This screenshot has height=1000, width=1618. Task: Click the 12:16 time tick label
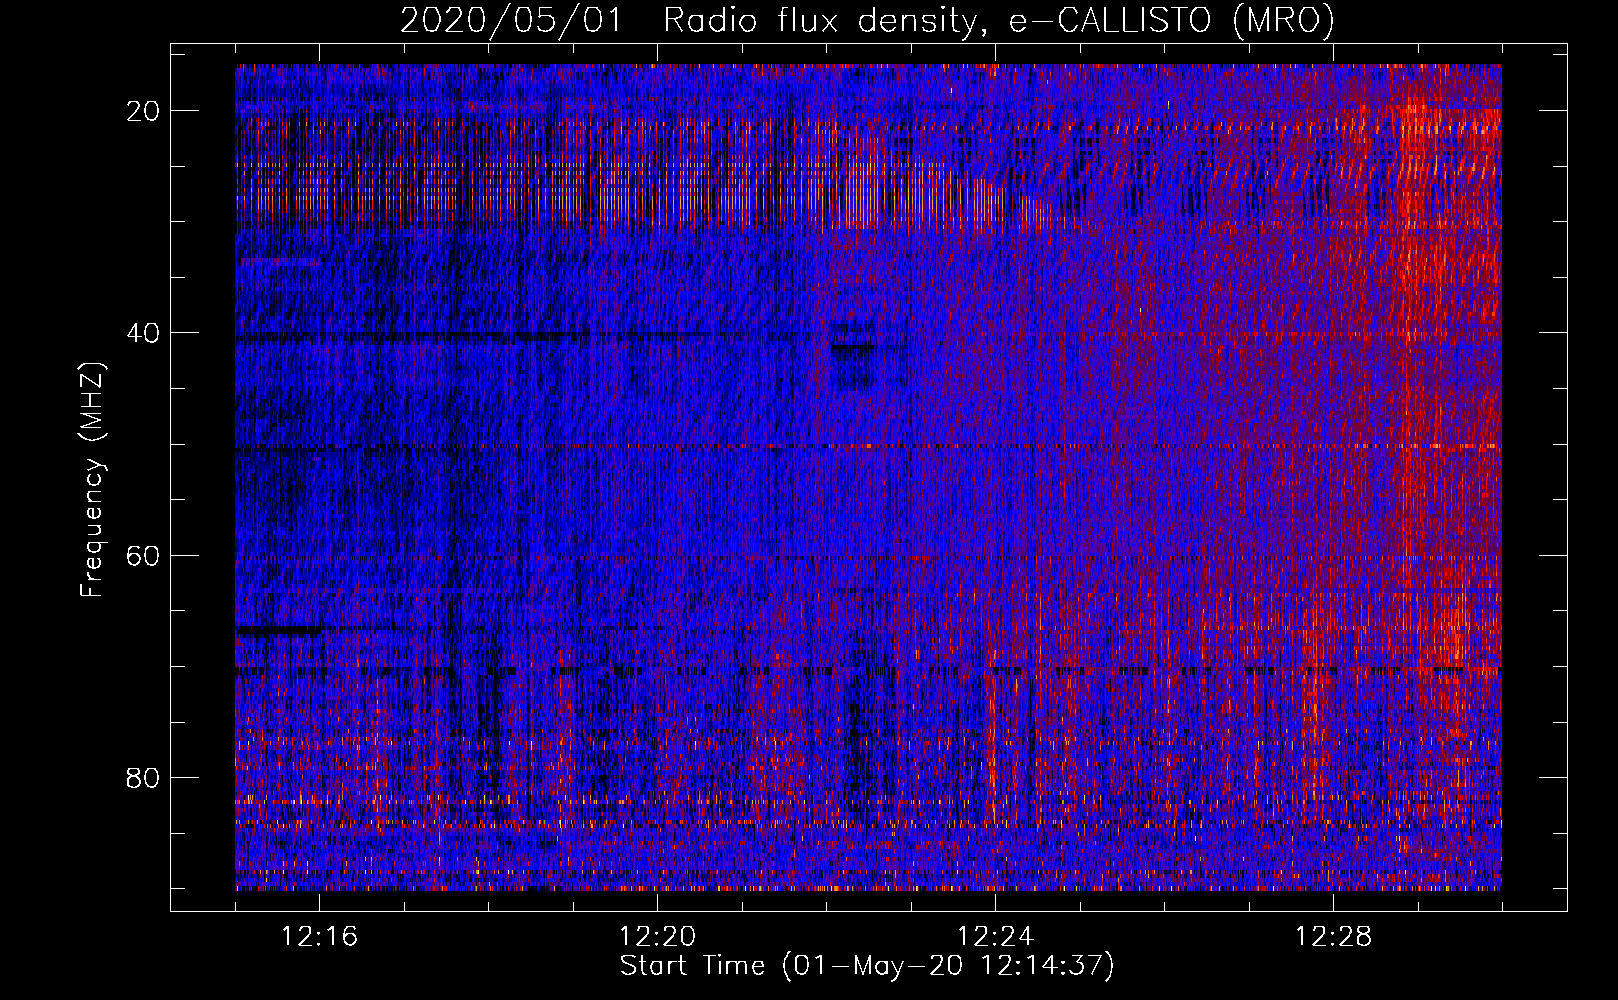coord(319,937)
